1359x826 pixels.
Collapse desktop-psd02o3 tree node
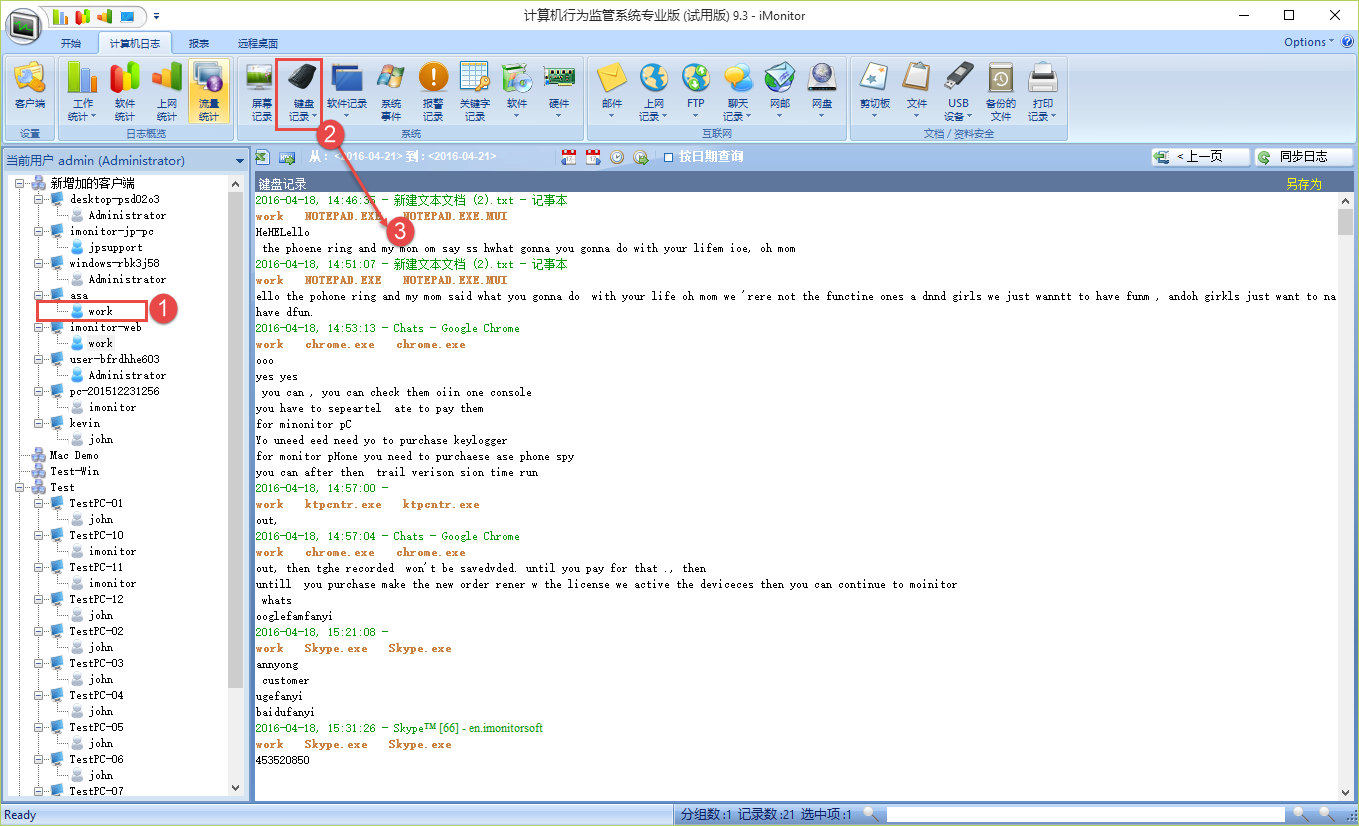[x=39, y=199]
